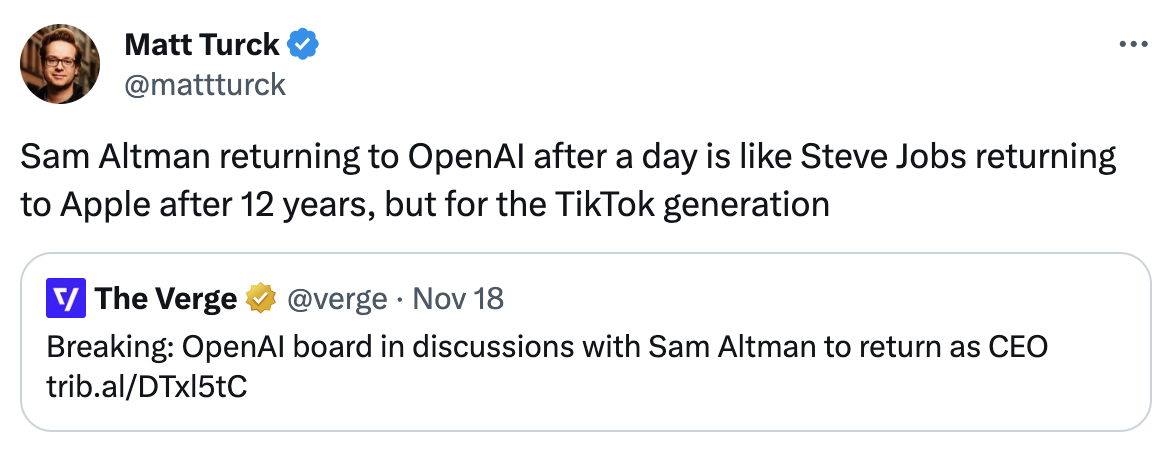Open Matt Turck's profile avatar

tap(60, 64)
